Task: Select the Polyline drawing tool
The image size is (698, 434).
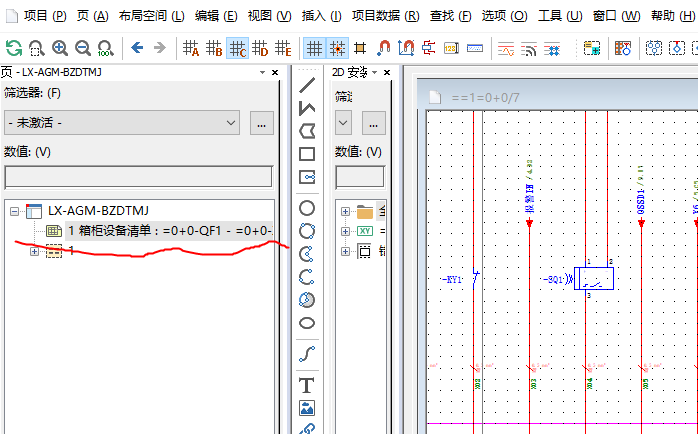Action: click(x=307, y=108)
